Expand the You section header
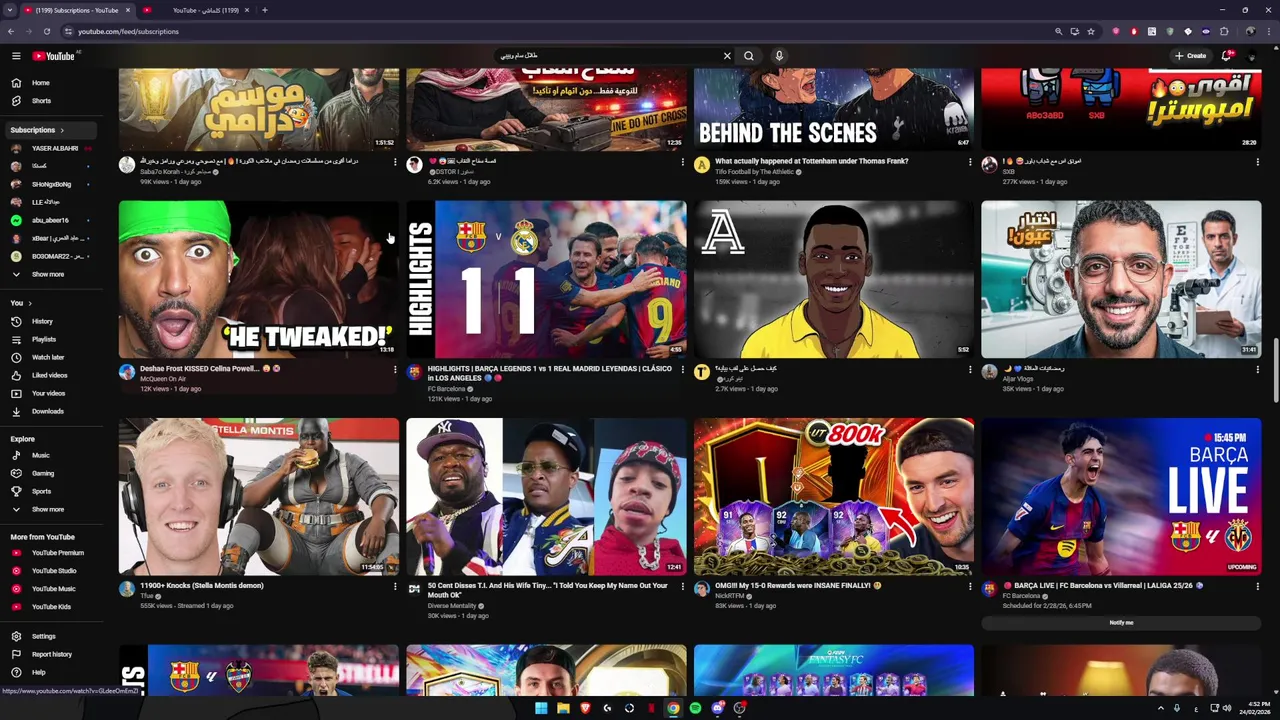1280x720 pixels. [x=21, y=303]
